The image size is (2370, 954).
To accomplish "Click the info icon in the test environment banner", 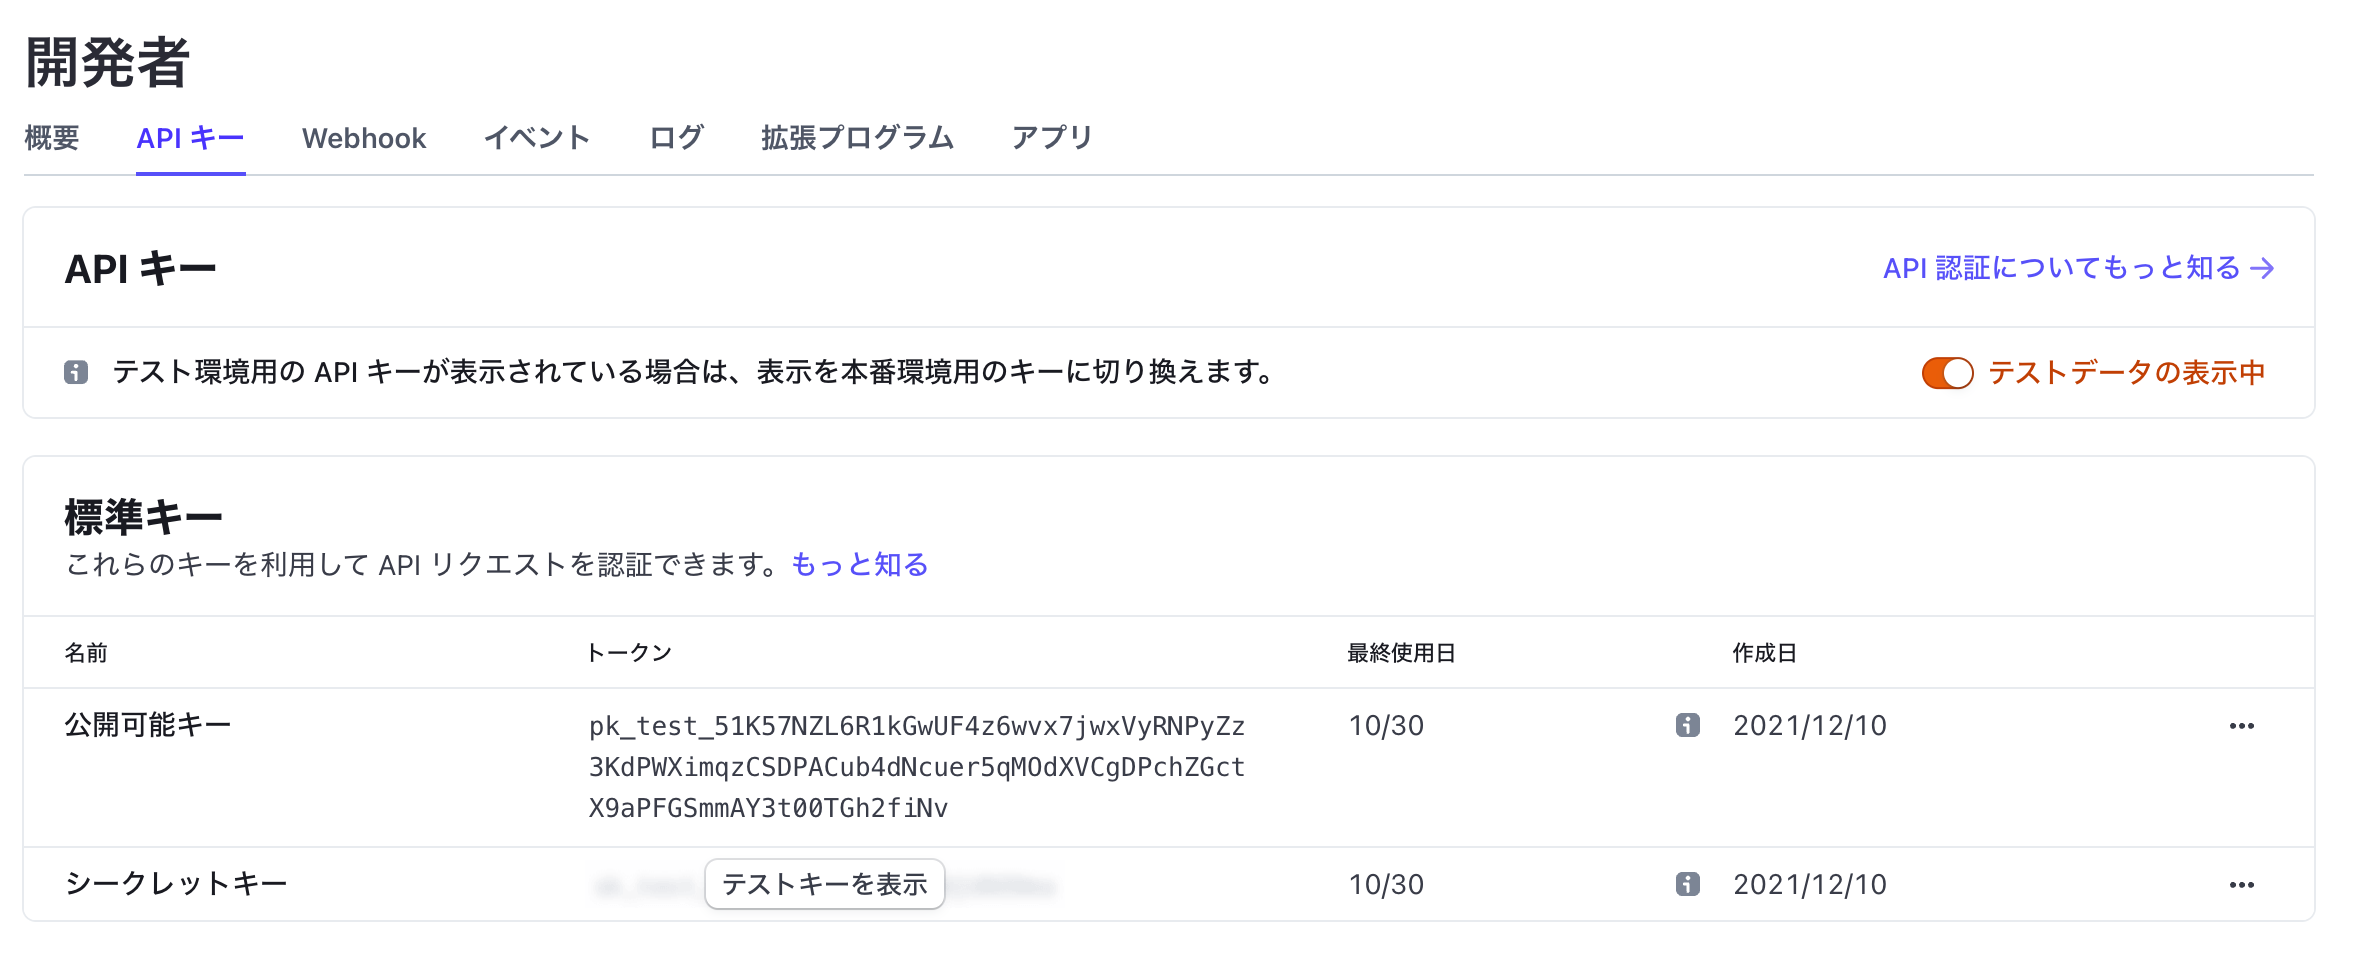I will [78, 372].
